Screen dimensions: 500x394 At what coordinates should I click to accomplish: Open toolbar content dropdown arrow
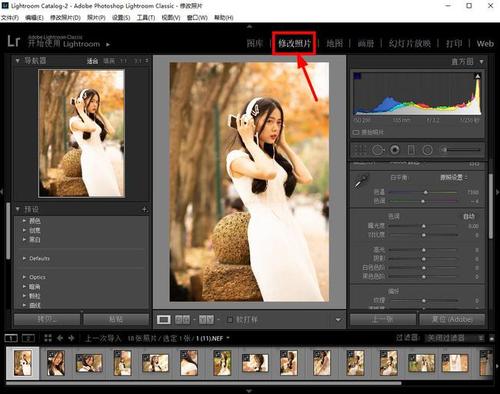pos(338,320)
